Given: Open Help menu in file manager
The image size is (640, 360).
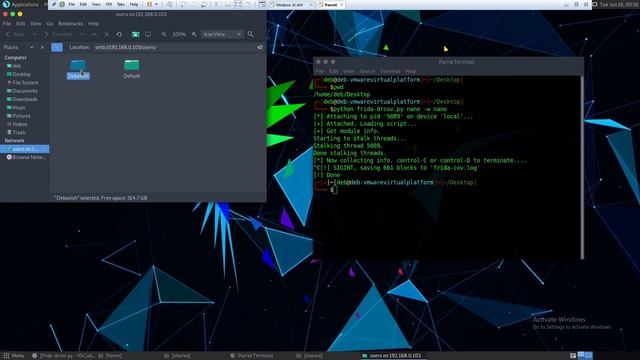Looking at the screenshot, I should tap(93, 24).
